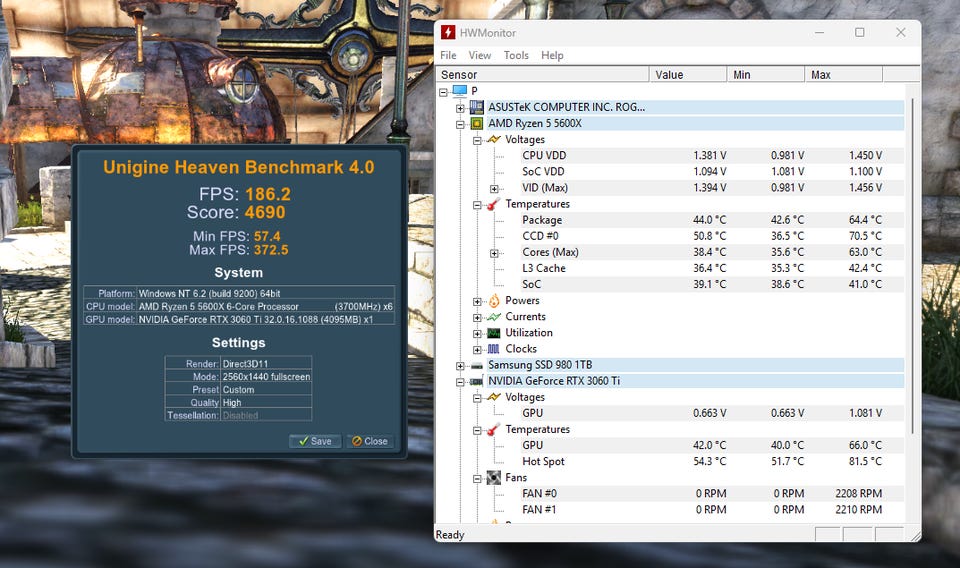This screenshot has height=568, width=960.
Task: Click the Fans icon under the GPU
Action: (493, 477)
